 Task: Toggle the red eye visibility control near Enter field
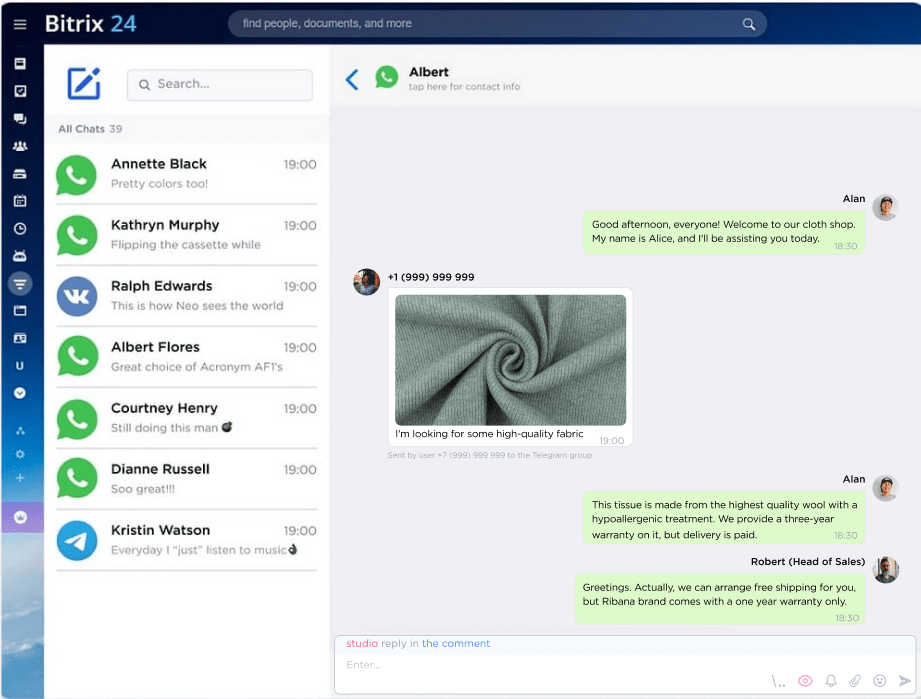click(x=805, y=681)
